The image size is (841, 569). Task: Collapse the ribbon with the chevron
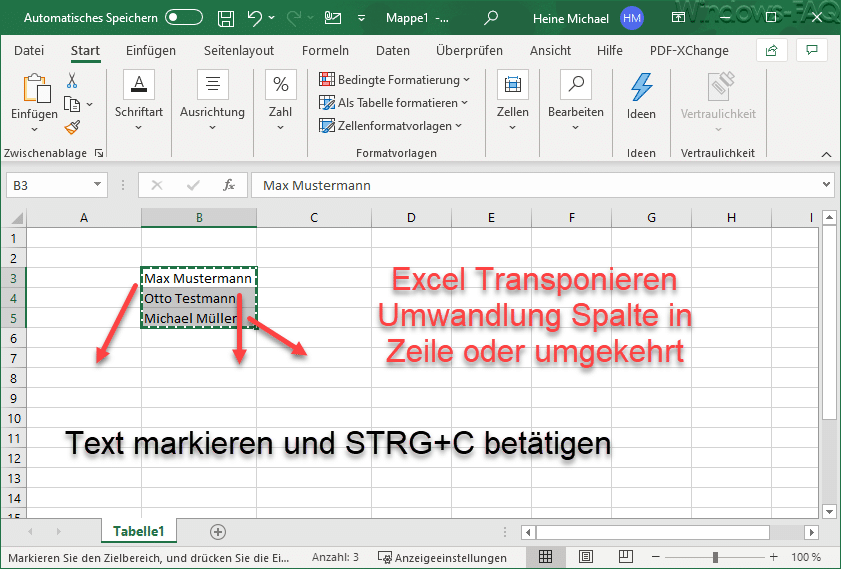coord(826,154)
